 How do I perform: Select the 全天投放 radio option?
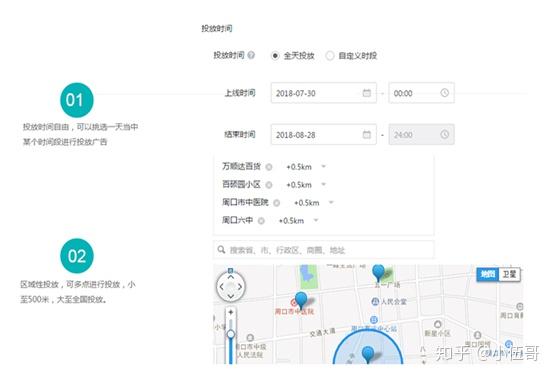[275, 56]
